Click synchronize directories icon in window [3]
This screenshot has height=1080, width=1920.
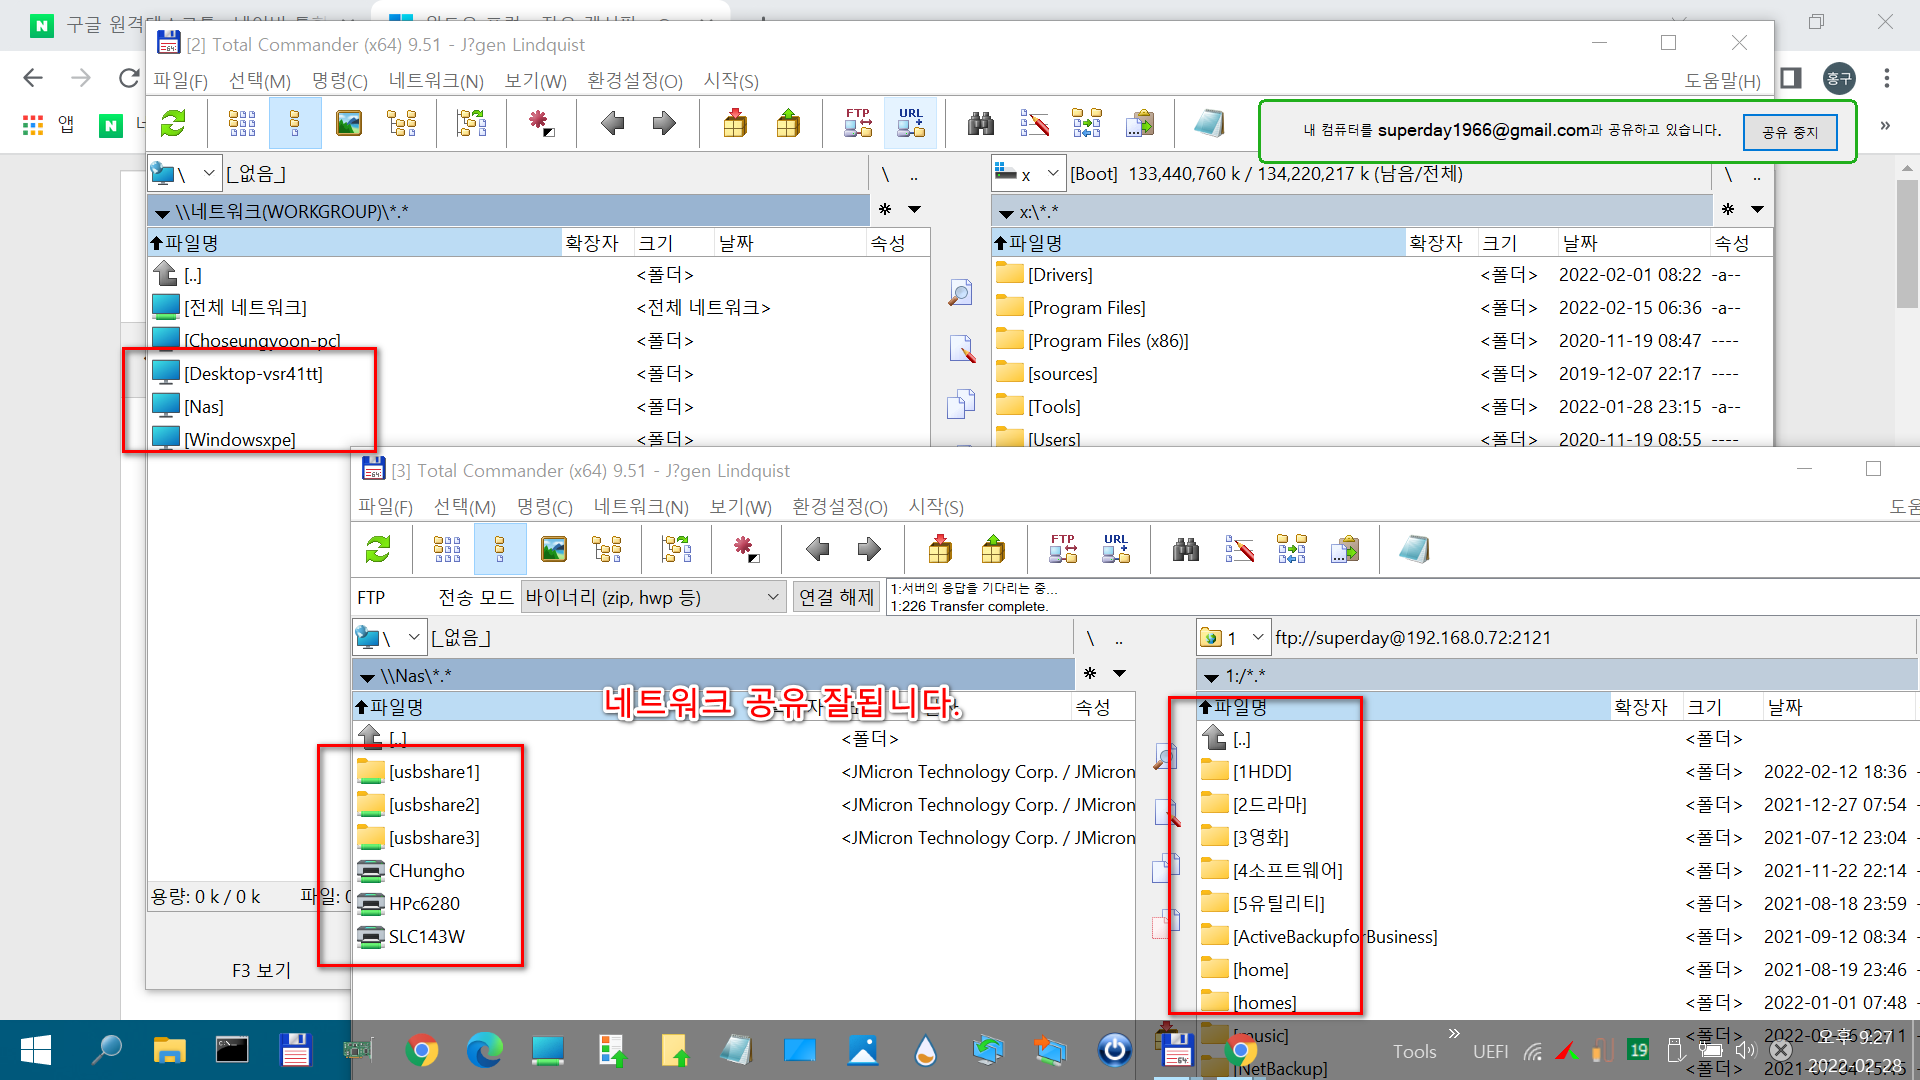tap(1291, 549)
